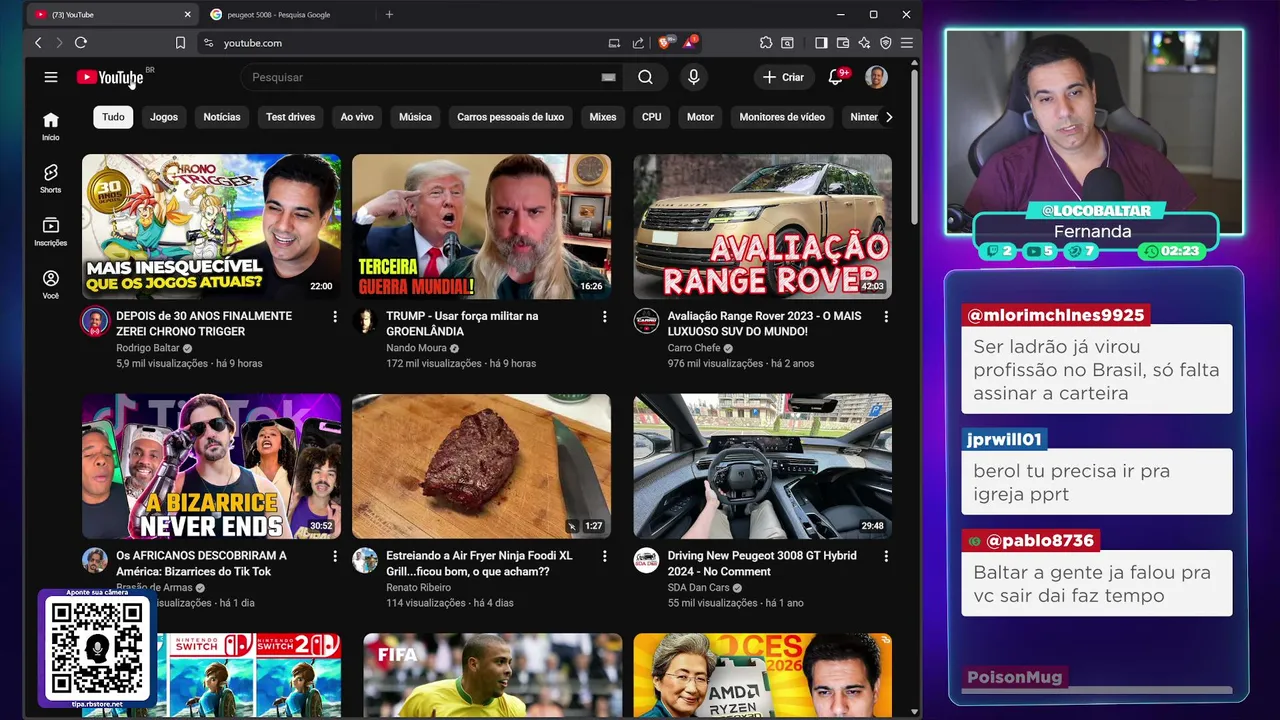Click the search magnifier button
The image size is (1280, 720).
tap(645, 77)
